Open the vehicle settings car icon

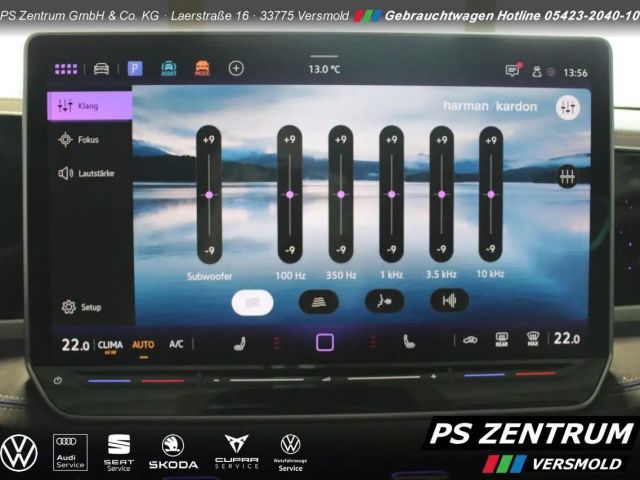pos(101,69)
